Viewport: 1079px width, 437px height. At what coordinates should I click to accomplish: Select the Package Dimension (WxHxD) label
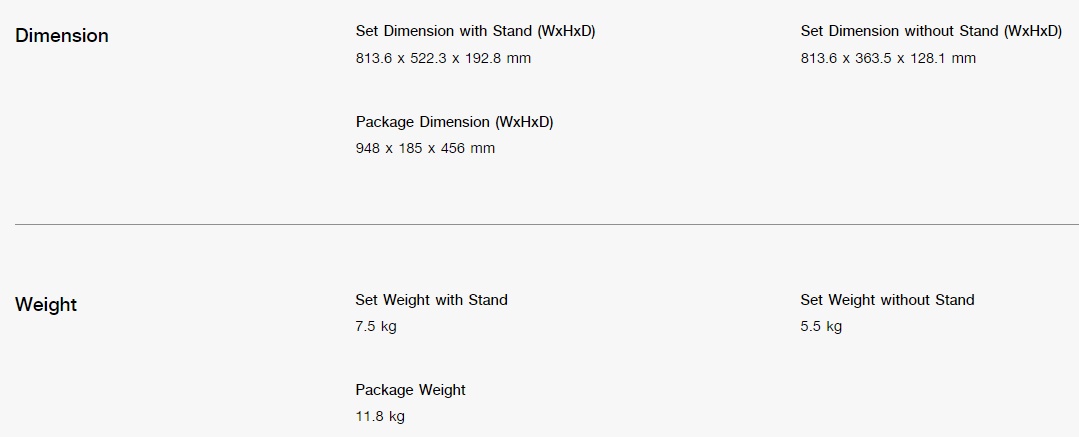click(454, 122)
